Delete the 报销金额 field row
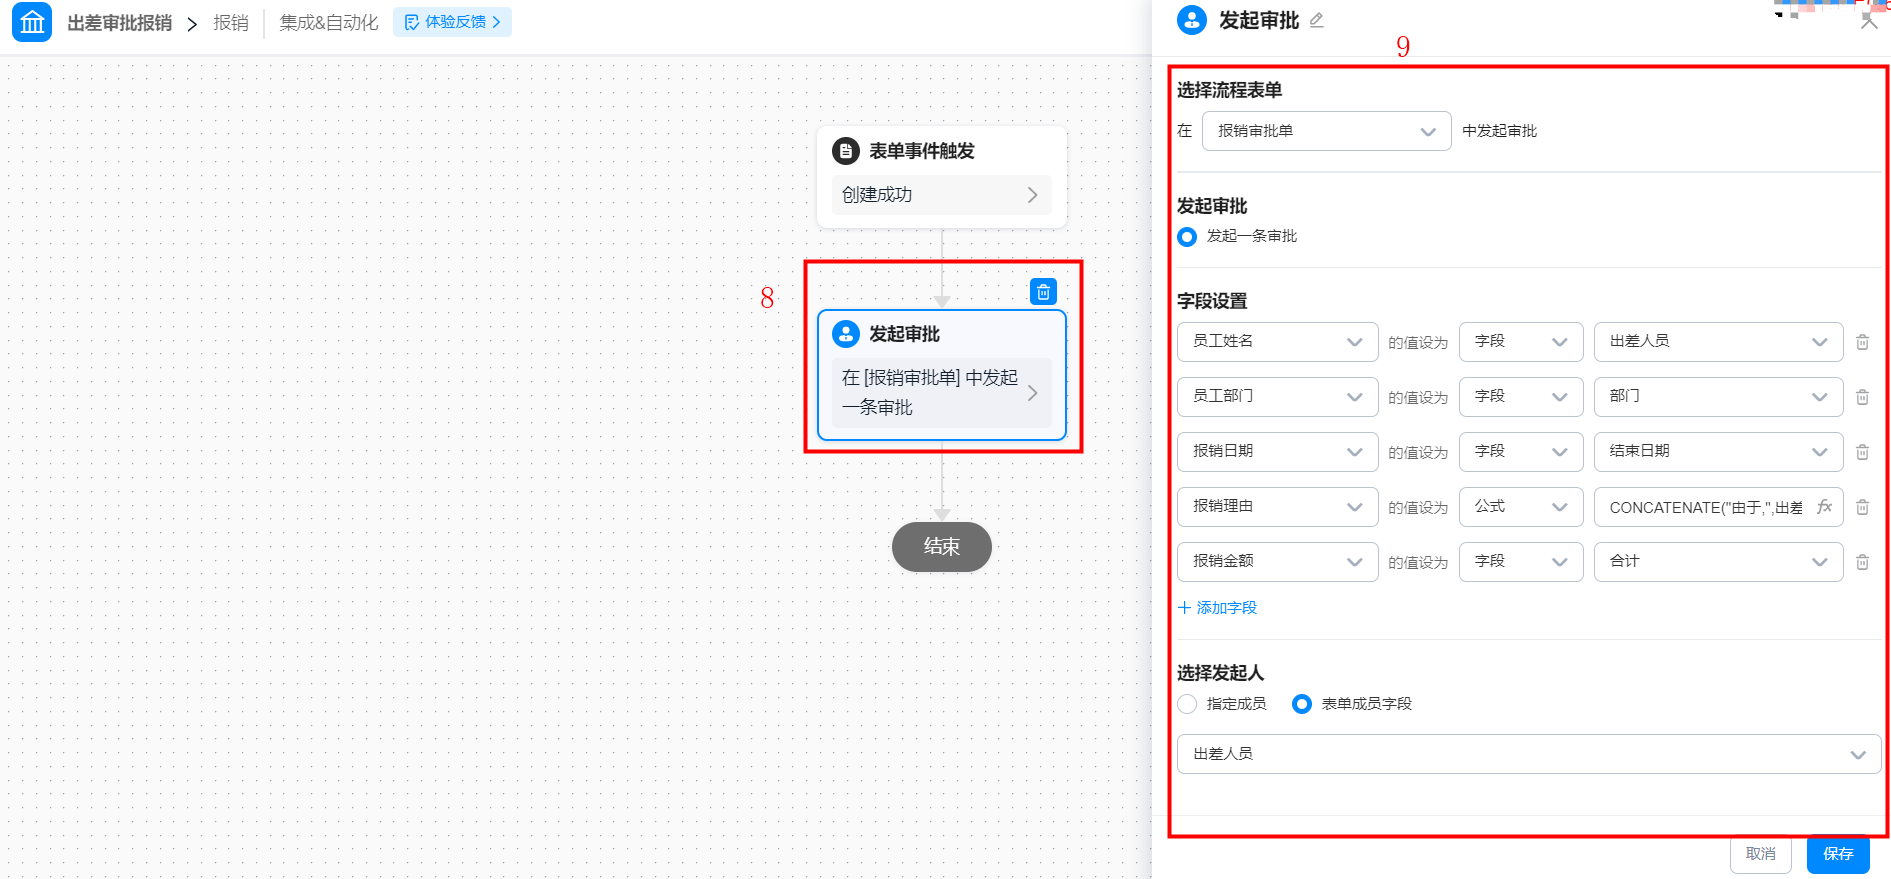This screenshot has height=879, width=1891. (1862, 562)
